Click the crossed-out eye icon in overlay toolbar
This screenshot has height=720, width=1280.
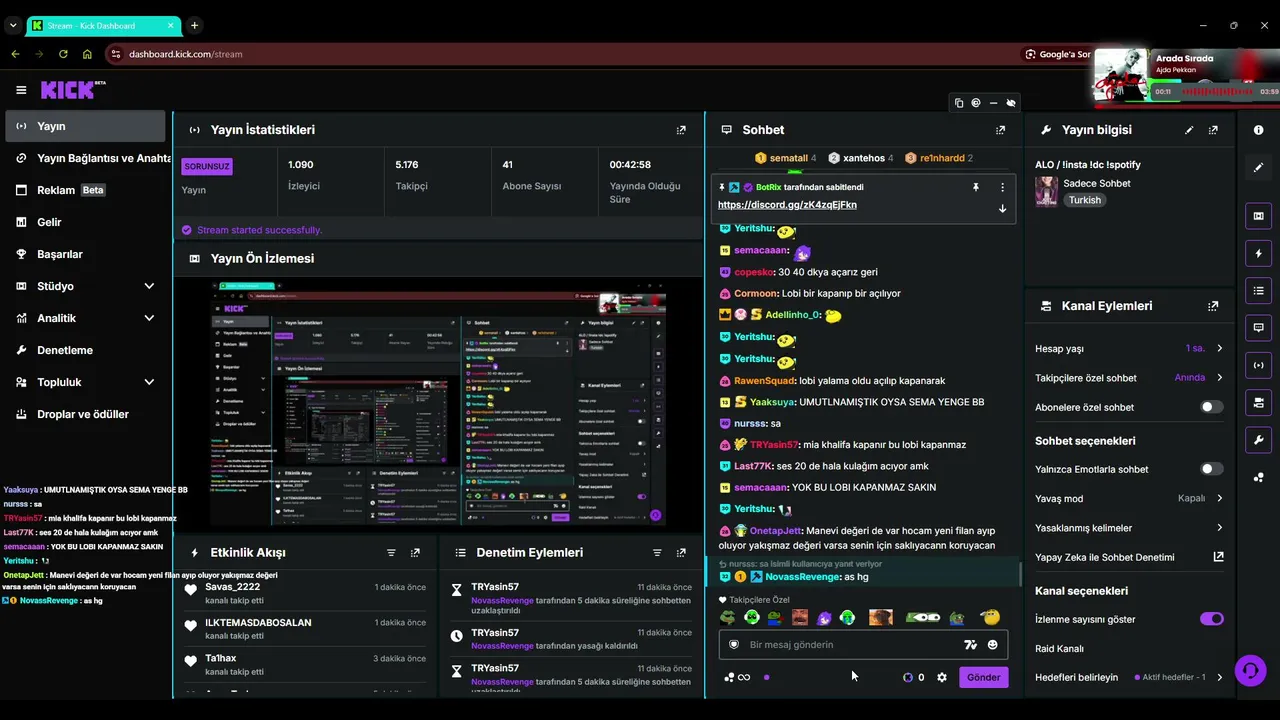1011,103
